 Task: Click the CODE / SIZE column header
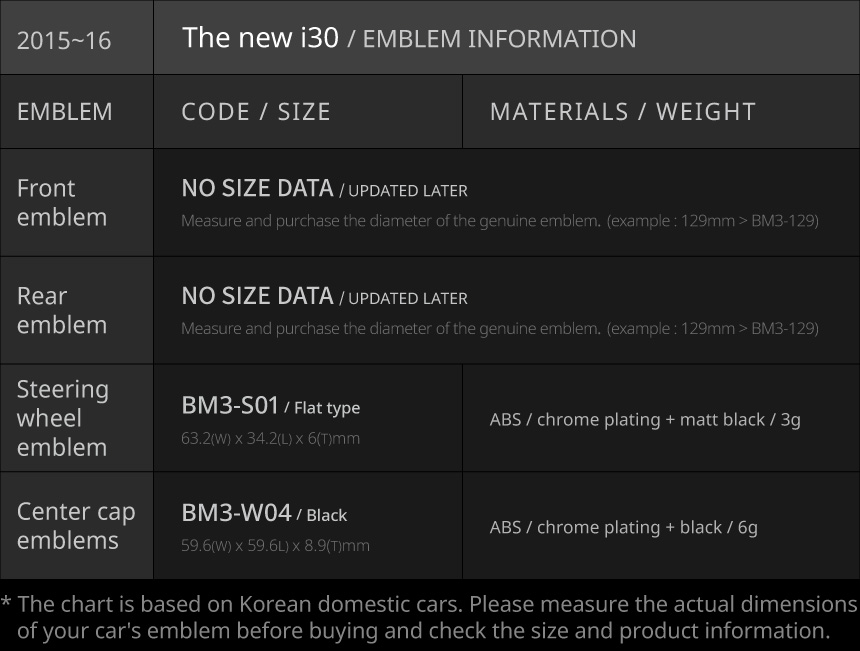tap(256, 111)
